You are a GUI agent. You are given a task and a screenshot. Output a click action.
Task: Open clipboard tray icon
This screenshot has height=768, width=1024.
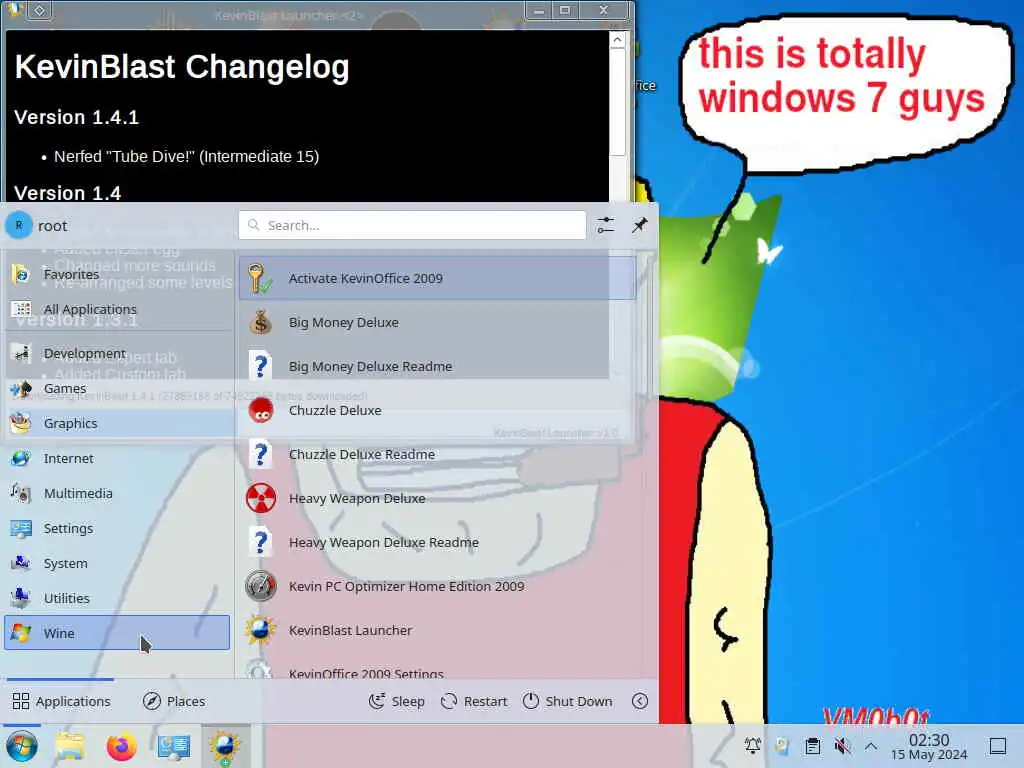click(x=812, y=746)
